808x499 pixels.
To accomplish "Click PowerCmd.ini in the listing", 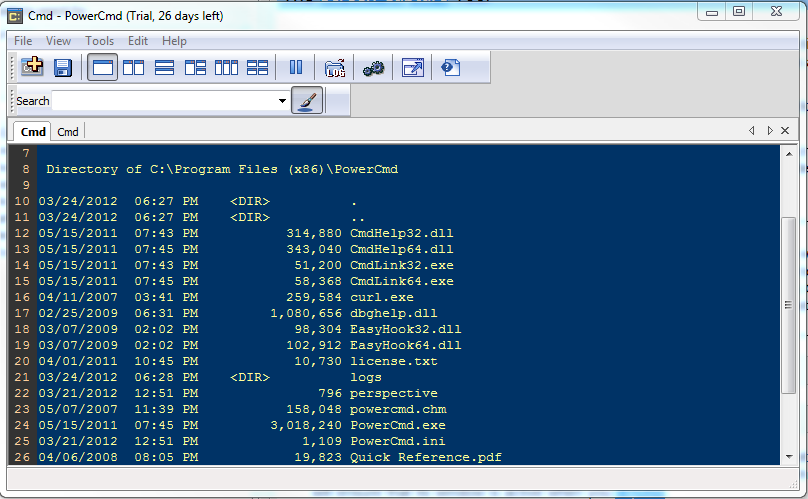I will (398, 441).
